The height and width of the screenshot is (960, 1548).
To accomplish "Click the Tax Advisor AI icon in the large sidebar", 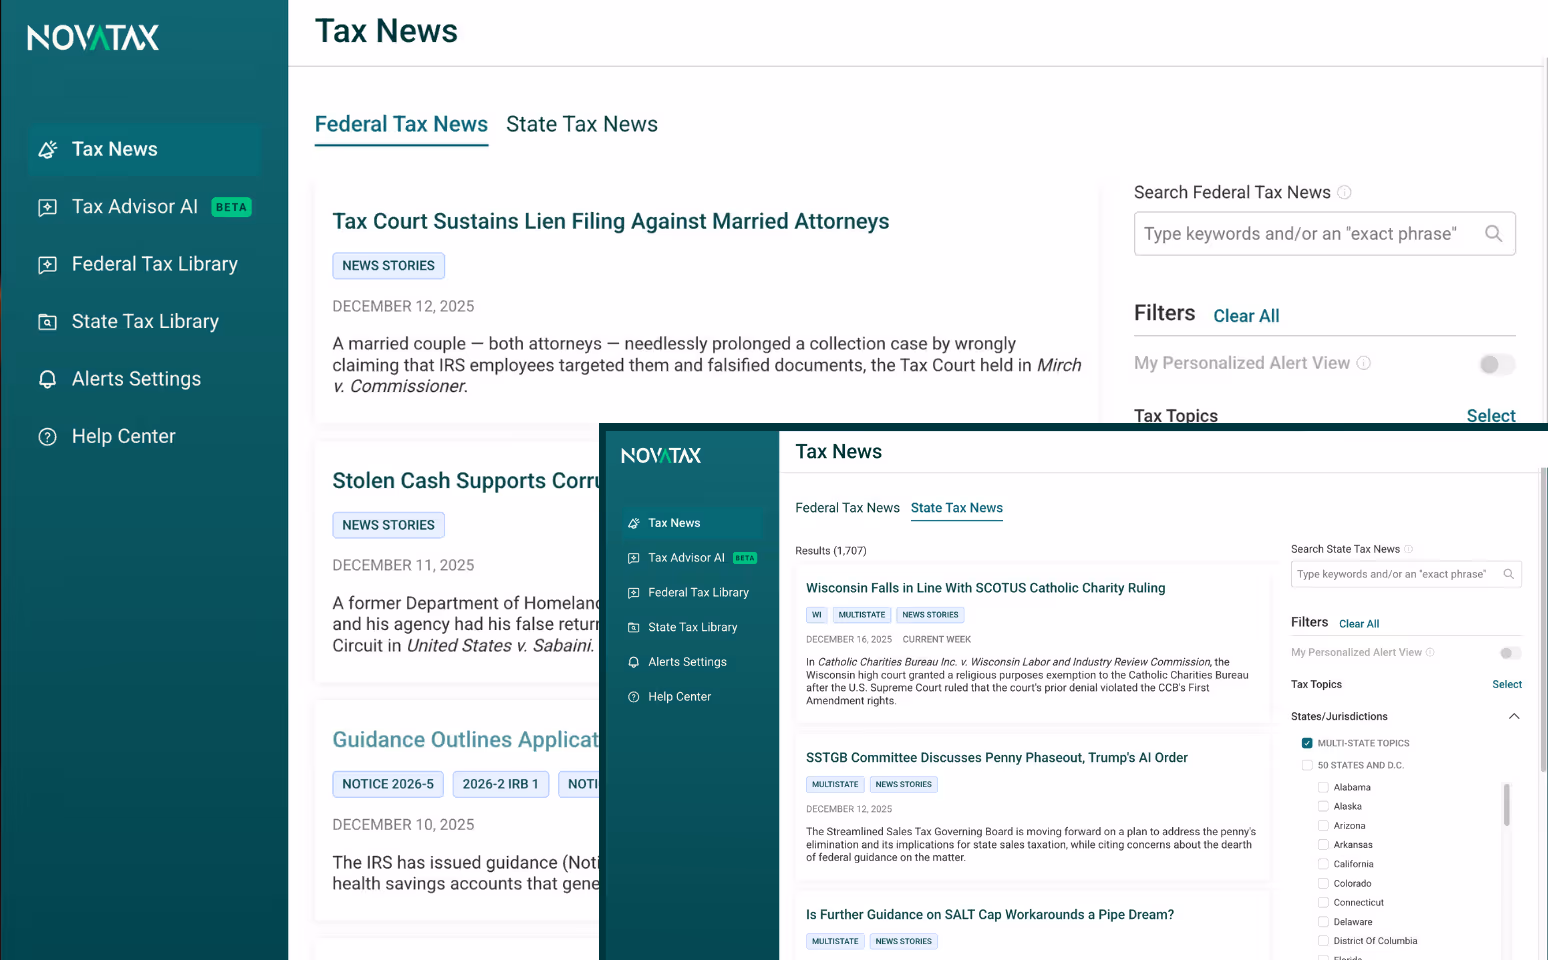I will (47, 207).
